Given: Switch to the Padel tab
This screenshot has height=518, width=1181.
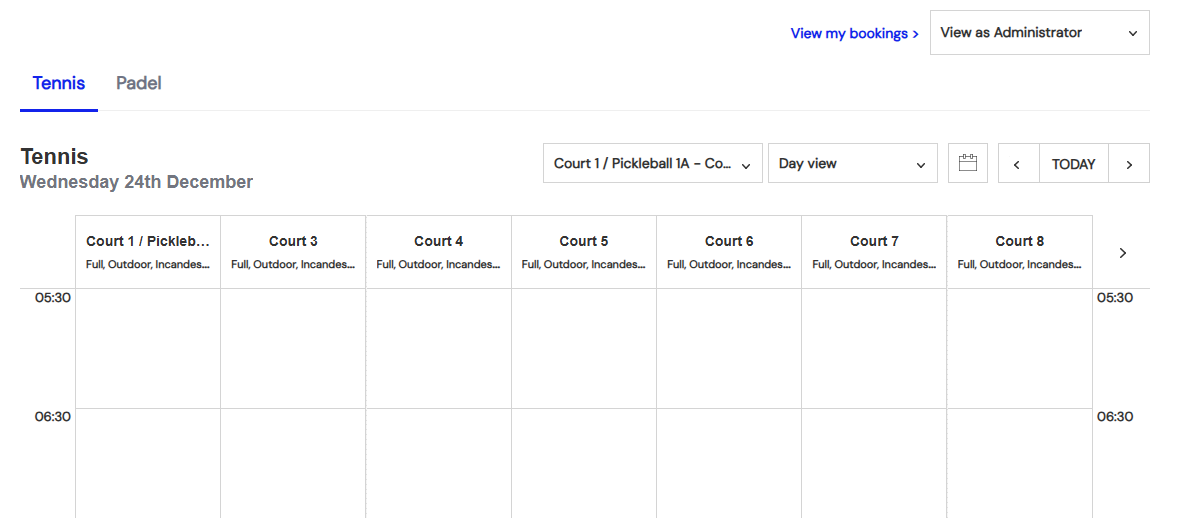Looking at the screenshot, I should tap(139, 84).
